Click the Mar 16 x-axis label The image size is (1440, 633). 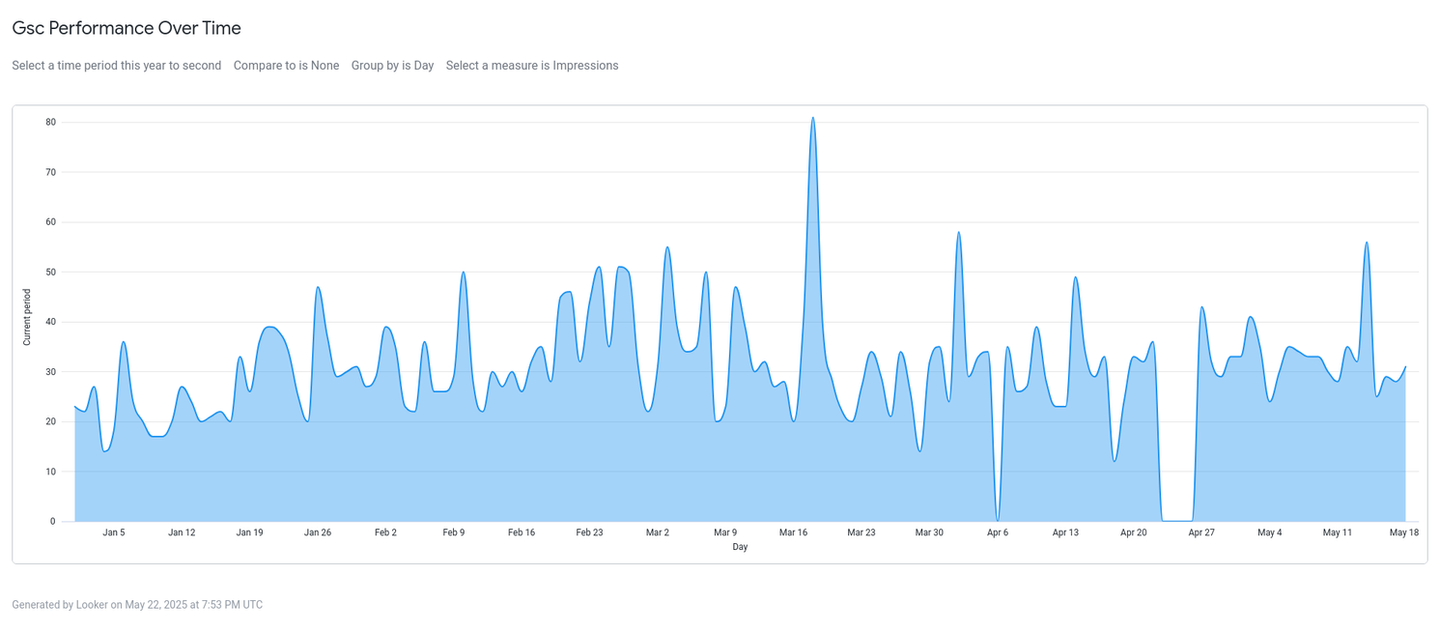pyautogui.click(x=794, y=533)
